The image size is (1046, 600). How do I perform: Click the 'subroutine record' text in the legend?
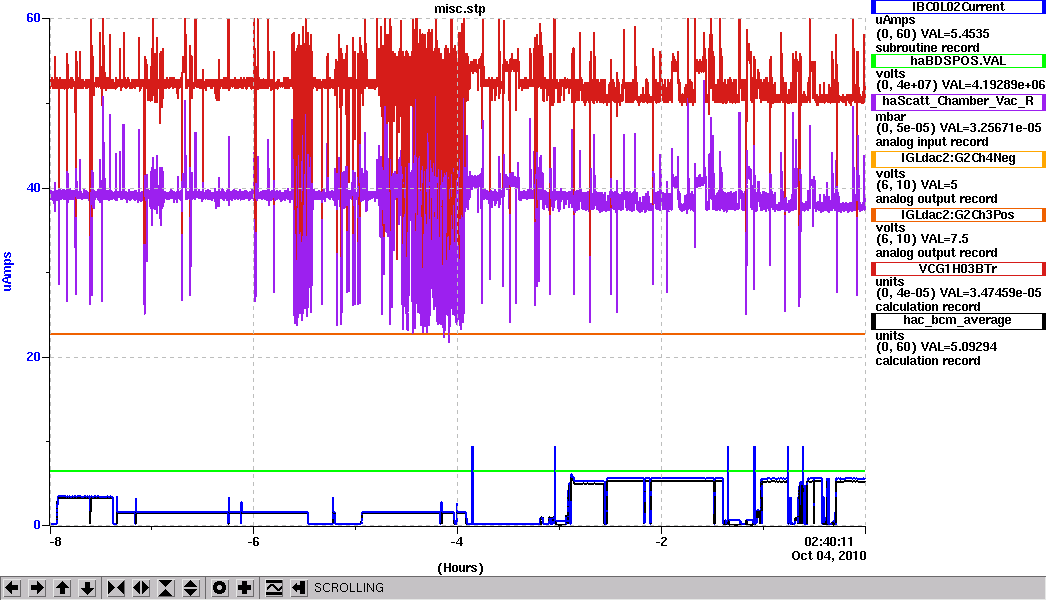[x=927, y=48]
